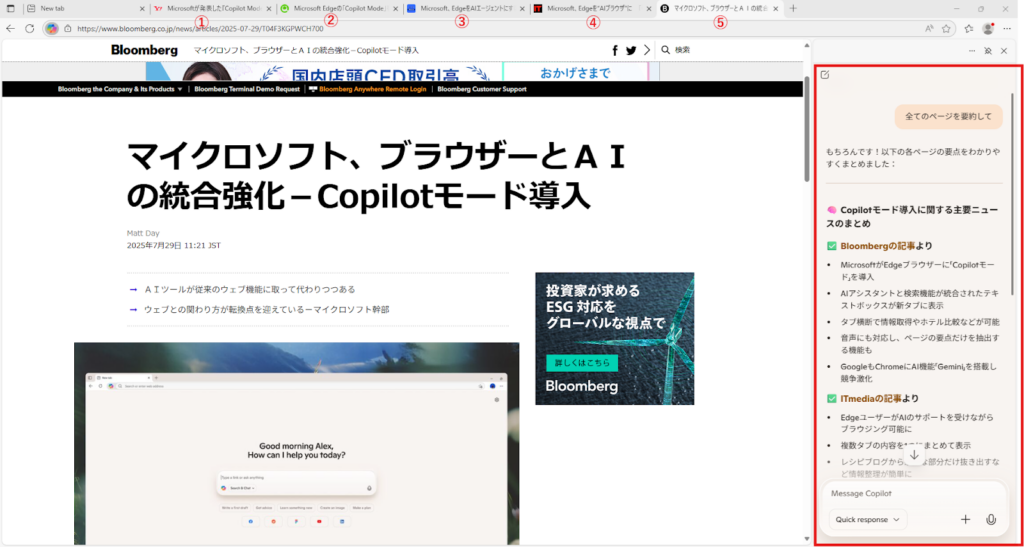Click the site information lock icon
This screenshot has height=547, width=1024.
[67, 29]
